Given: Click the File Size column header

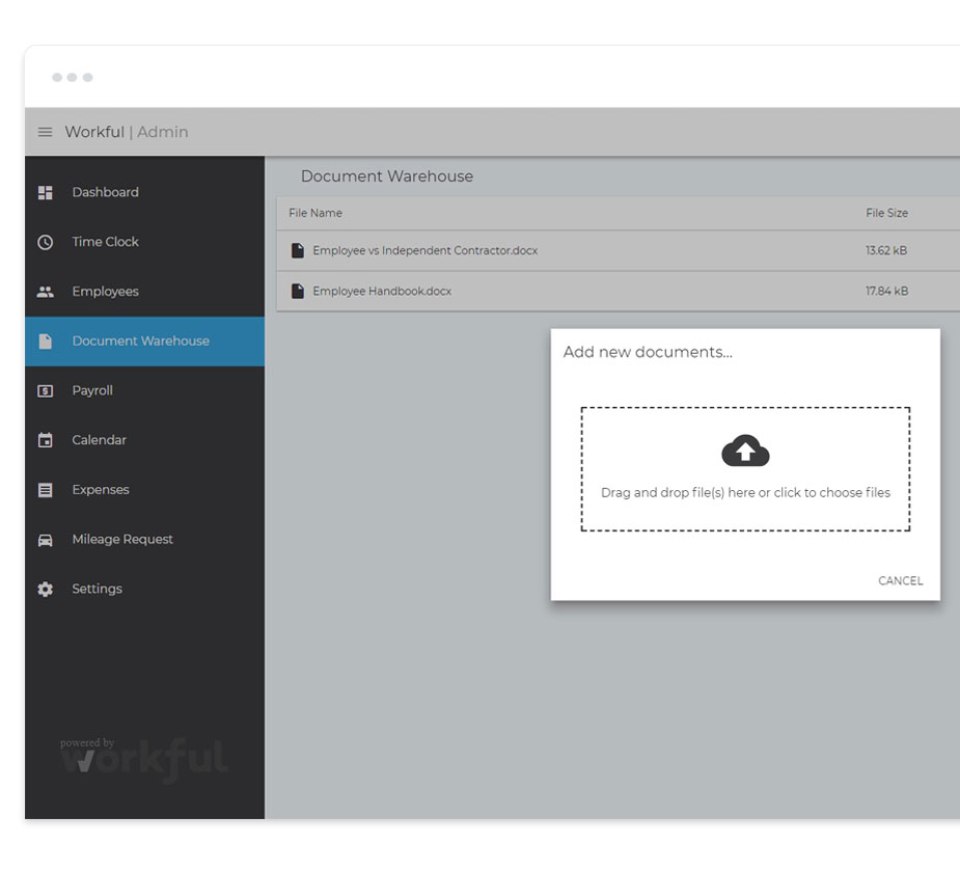Looking at the screenshot, I should 887,213.
